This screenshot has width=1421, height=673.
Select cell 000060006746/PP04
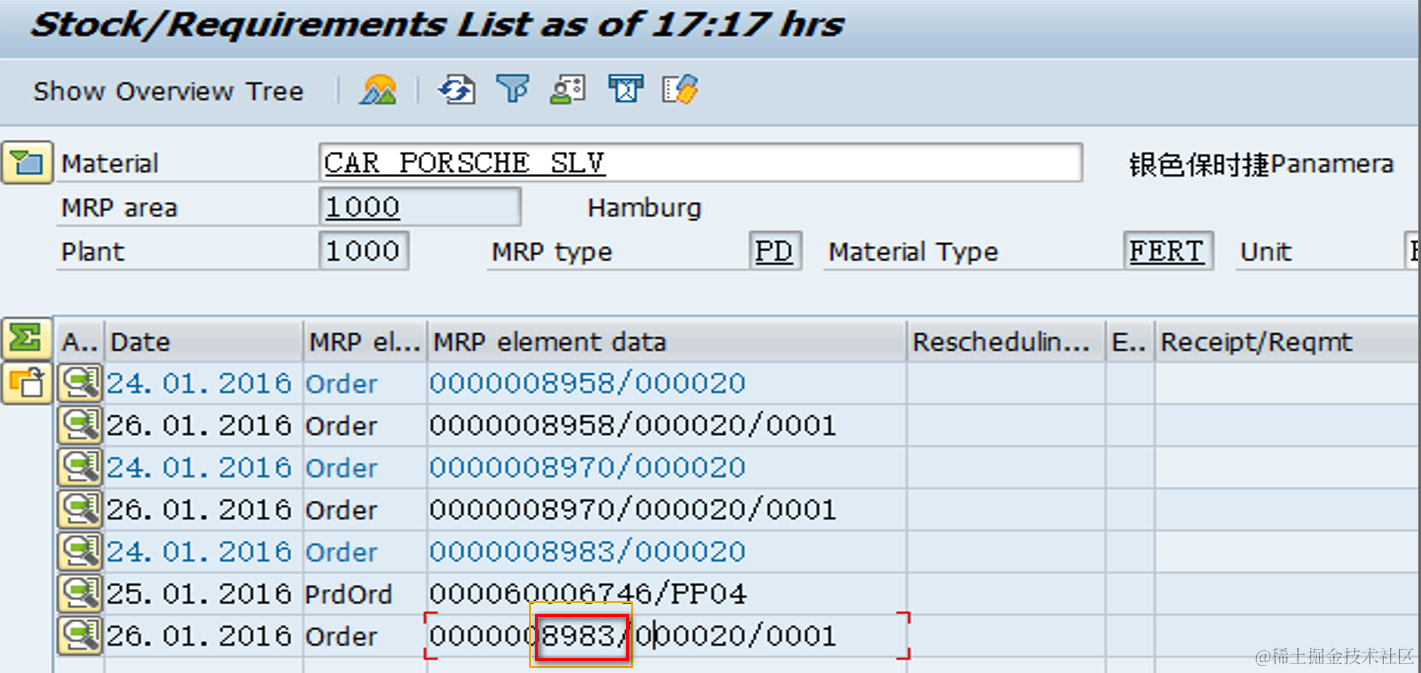point(667,594)
